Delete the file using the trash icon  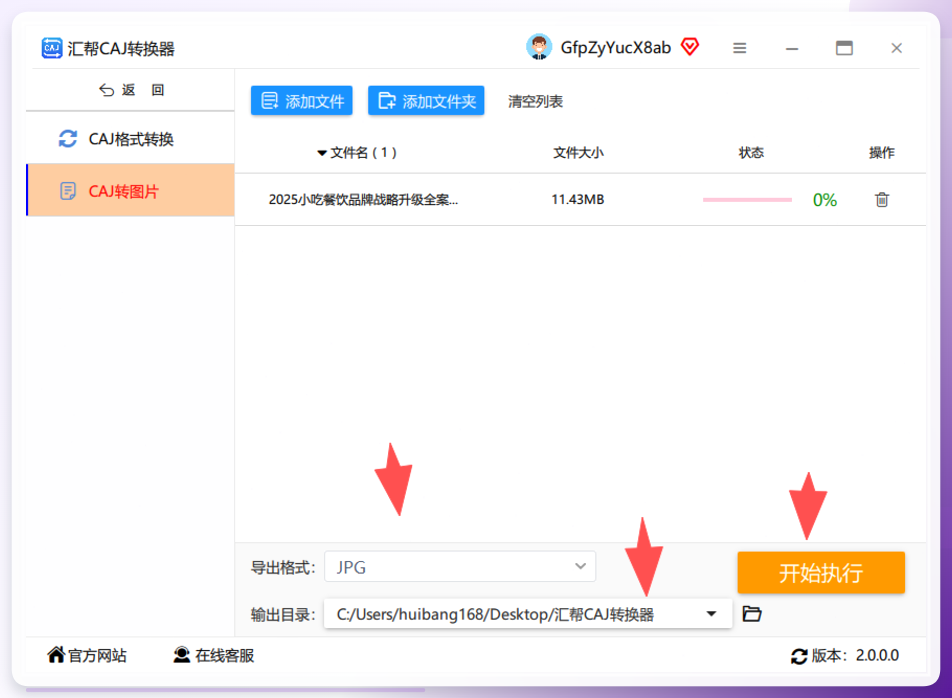(x=882, y=199)
